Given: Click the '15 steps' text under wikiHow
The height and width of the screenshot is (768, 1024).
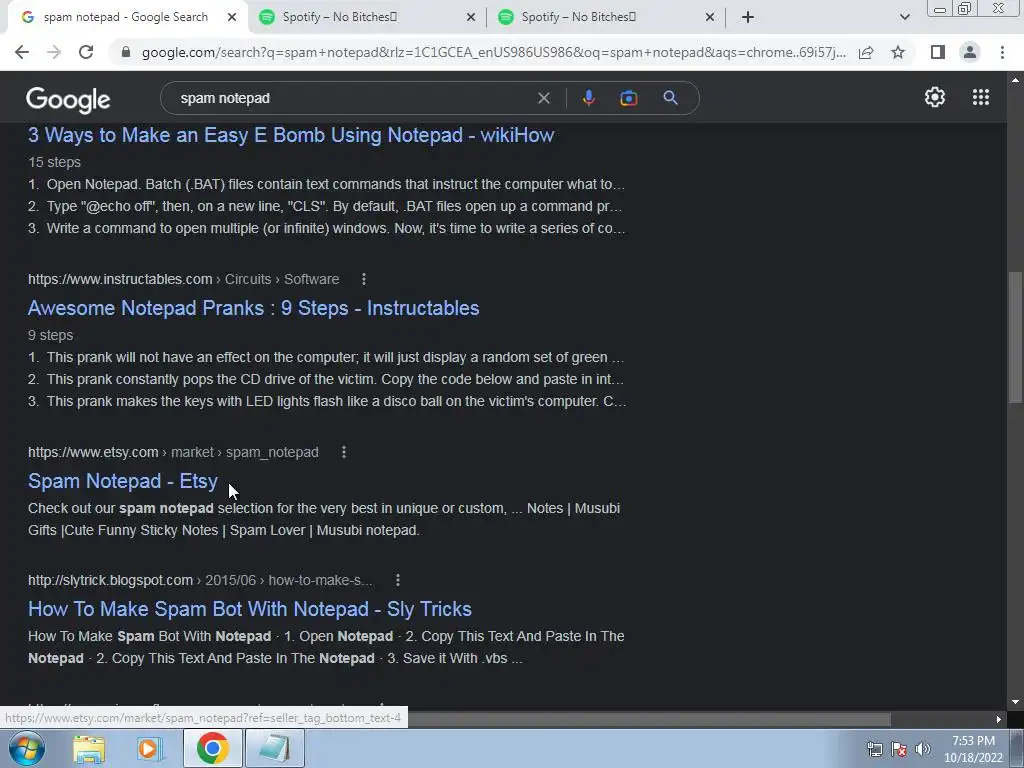Looking at the screenshot, I should 54,162.
